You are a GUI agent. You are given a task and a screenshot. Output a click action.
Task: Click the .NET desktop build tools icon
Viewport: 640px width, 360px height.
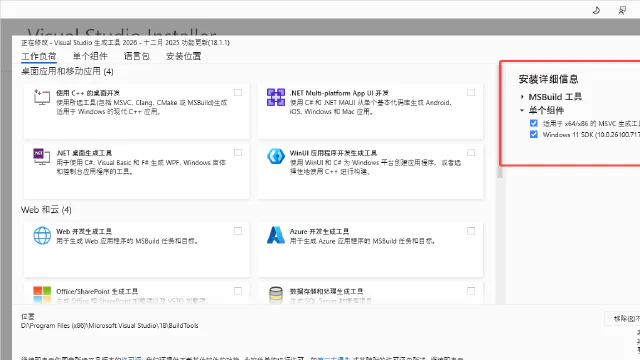[x=42, y=157]
